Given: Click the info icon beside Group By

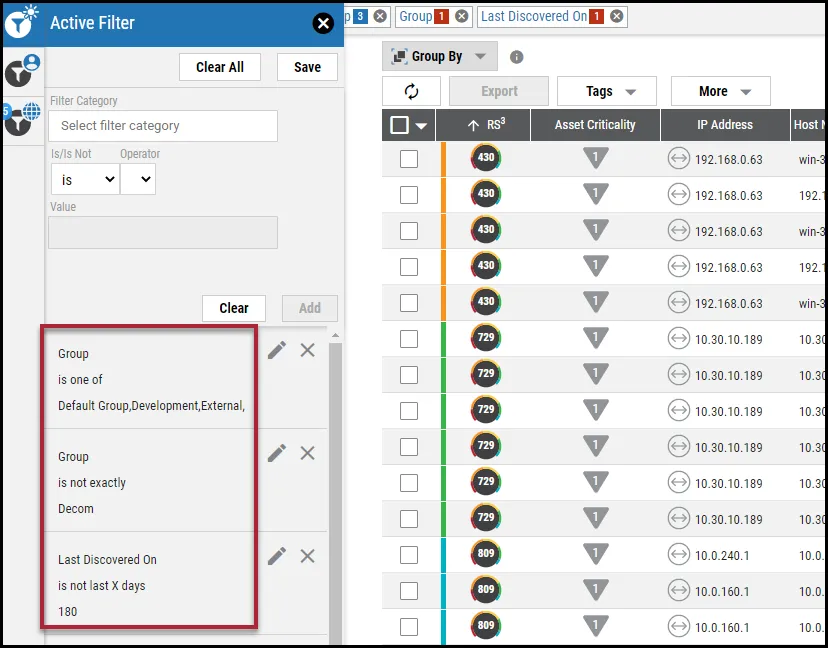Looking at the screenshot, I should 516,57.
